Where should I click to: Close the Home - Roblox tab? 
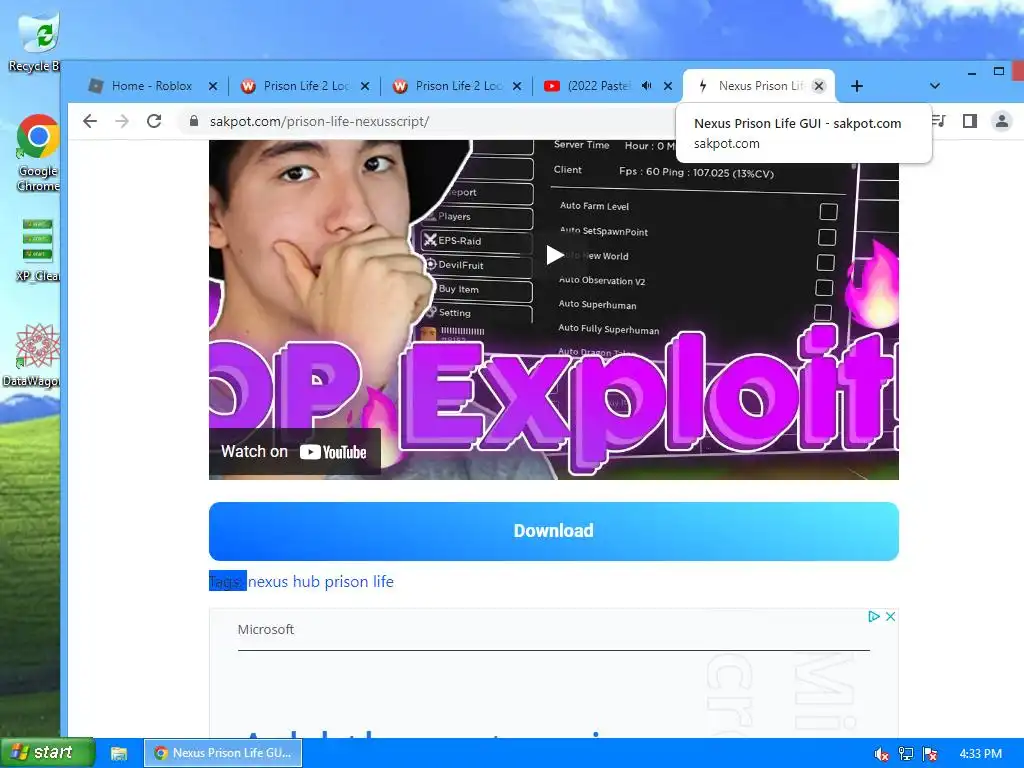pyautogui.click(x=213, y=86)
